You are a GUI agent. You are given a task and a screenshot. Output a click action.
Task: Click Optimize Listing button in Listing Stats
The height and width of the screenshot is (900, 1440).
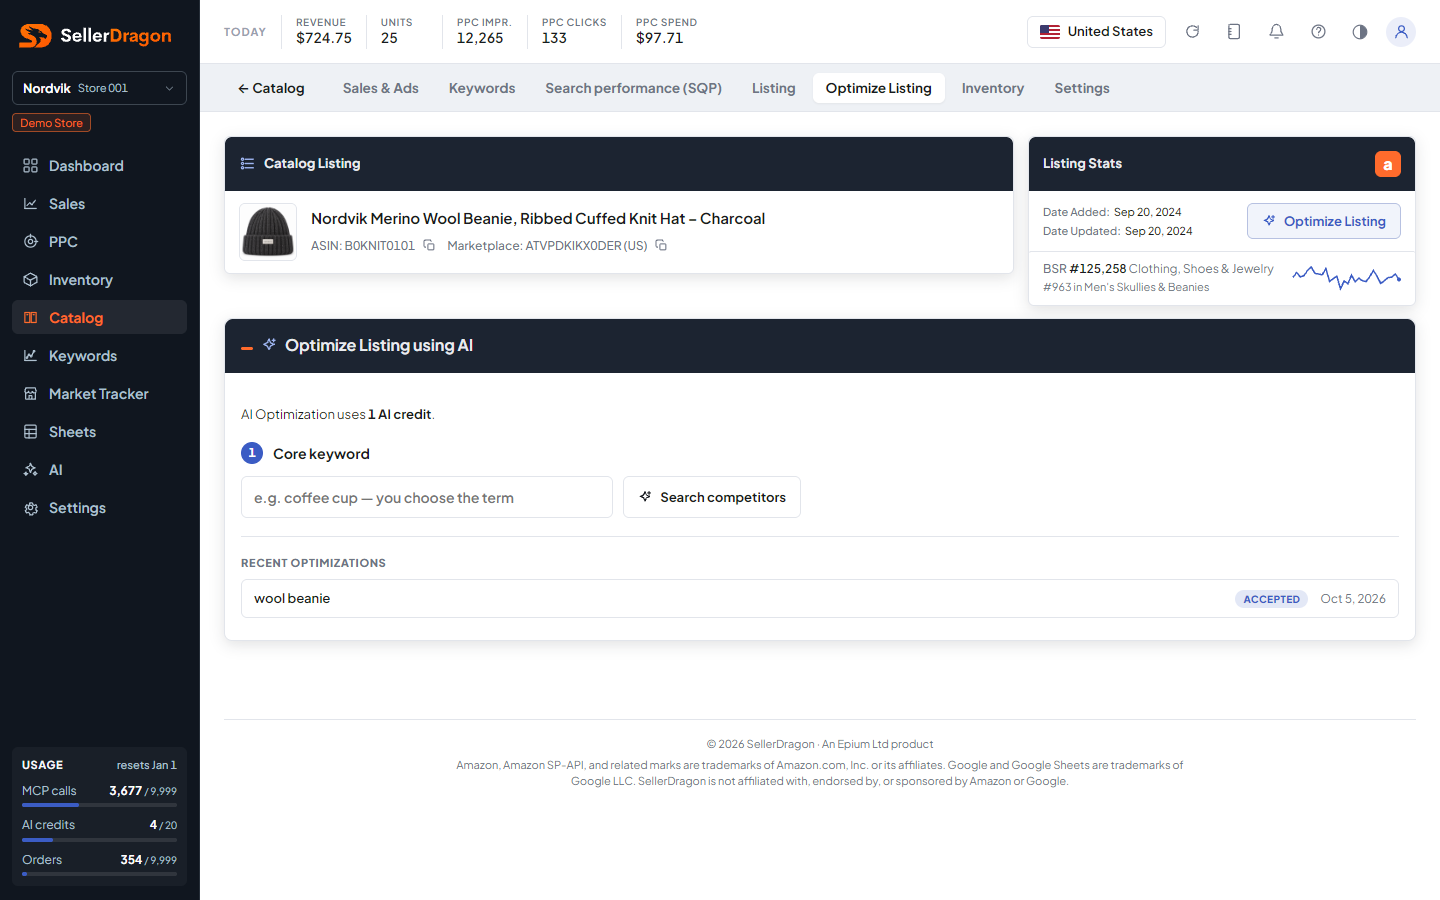click(1324, 221)
